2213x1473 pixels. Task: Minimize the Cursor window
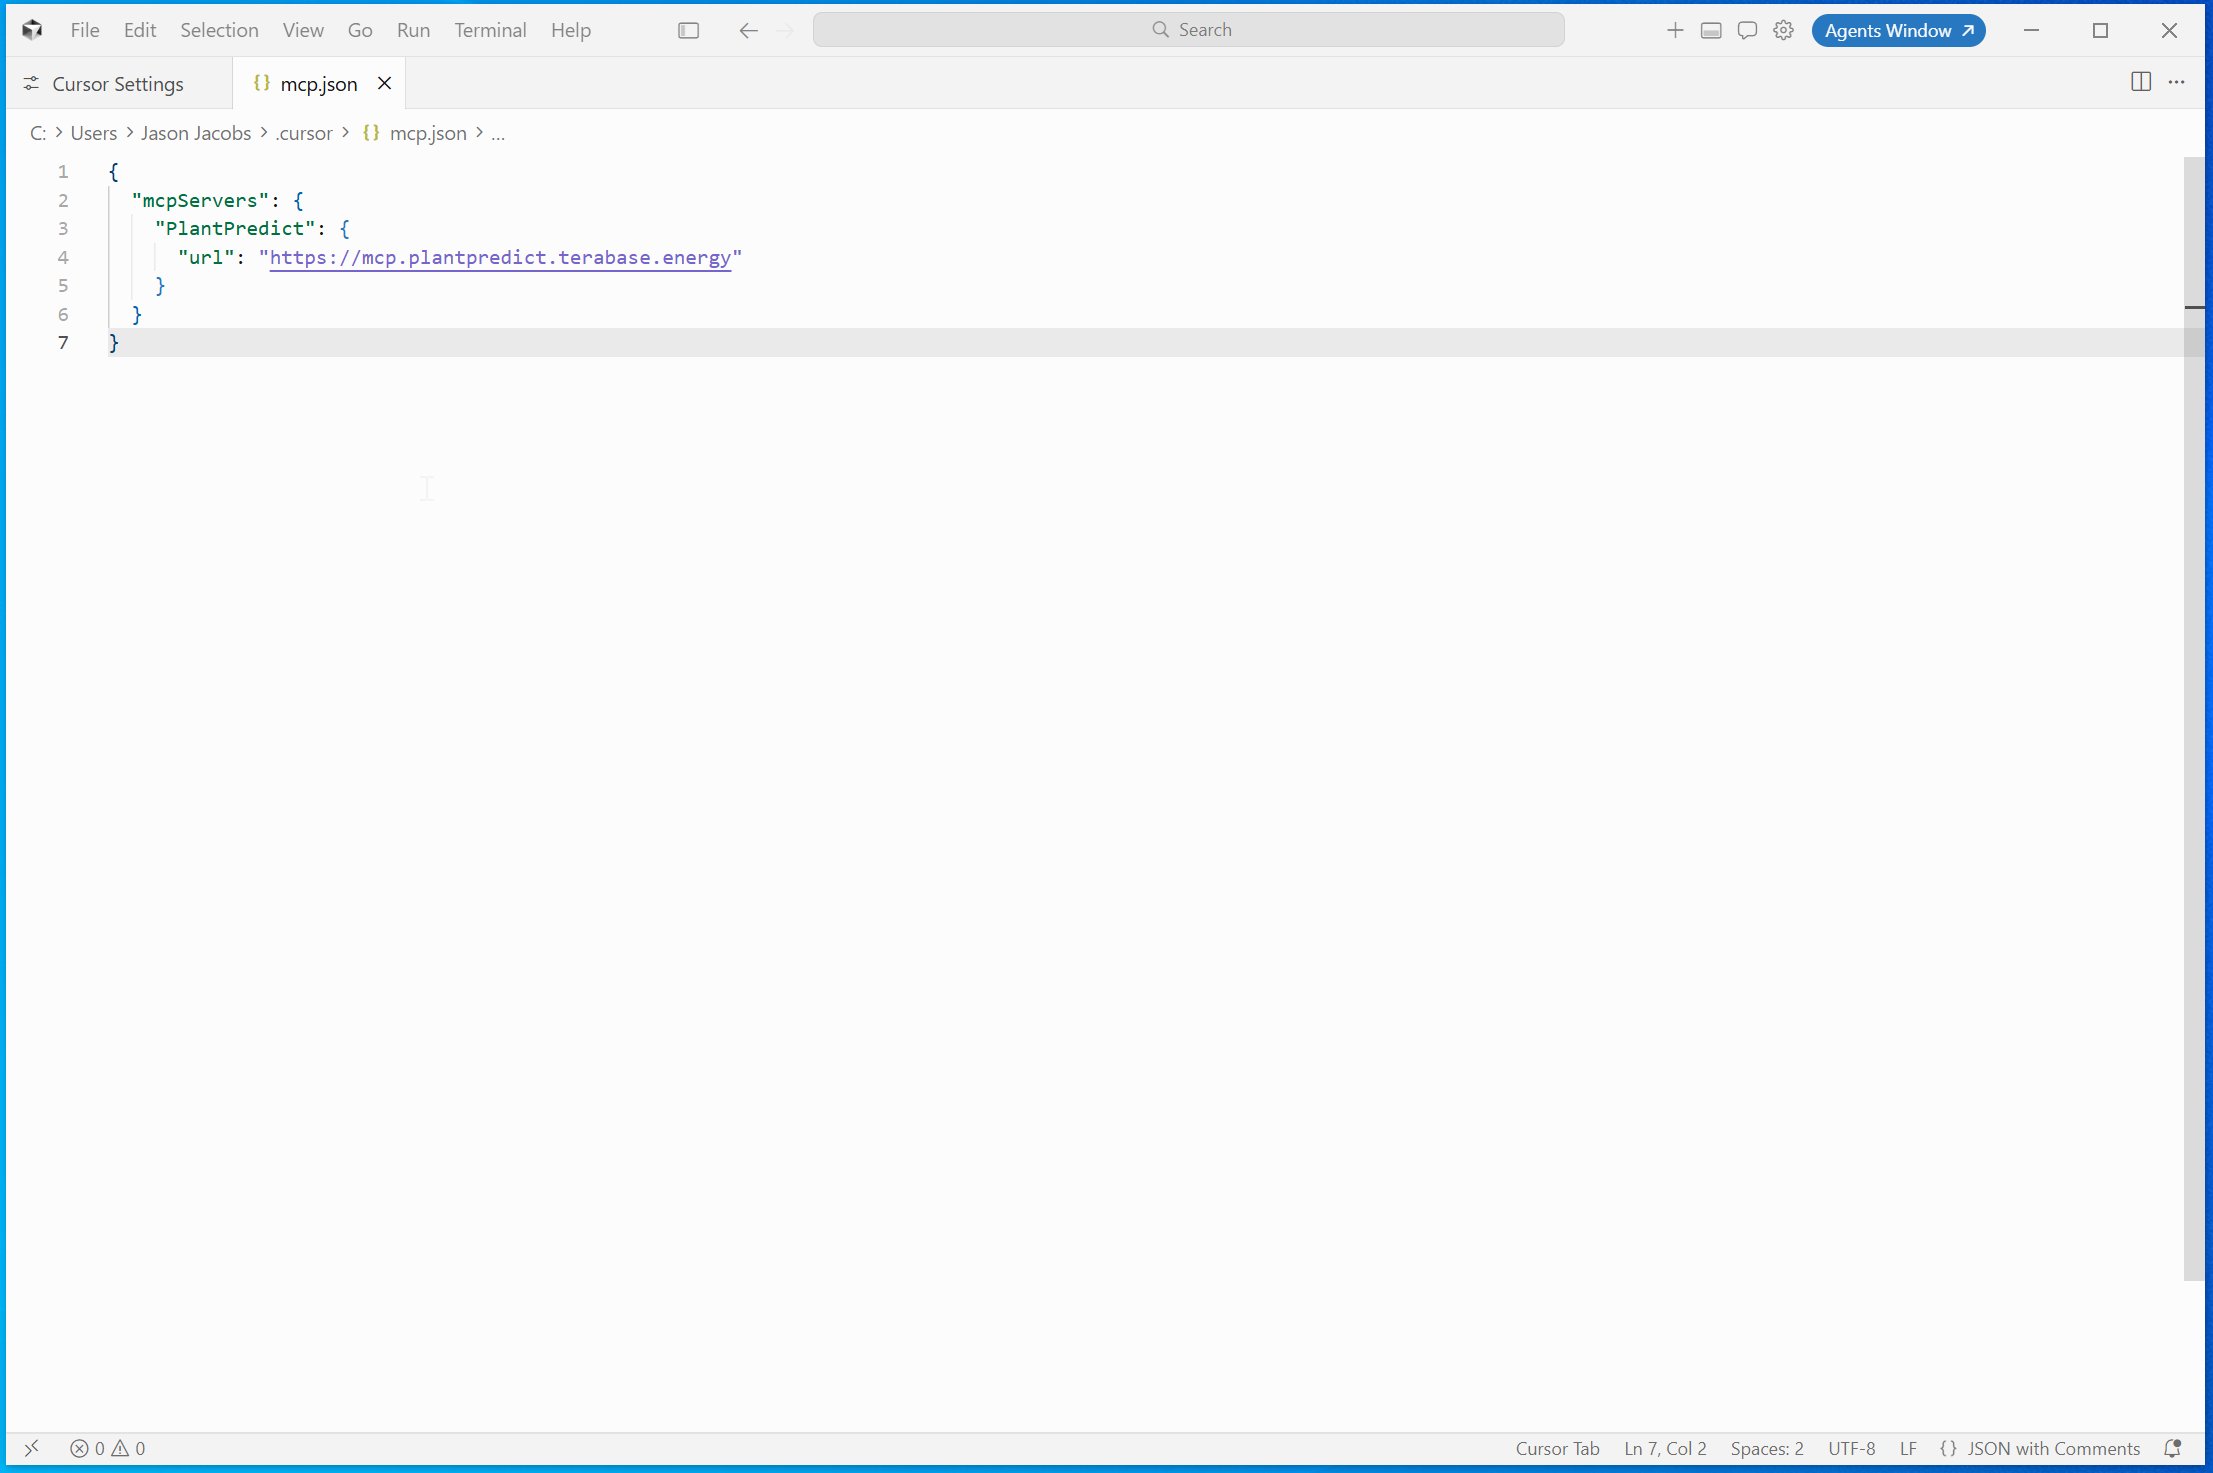[2031, 30]
